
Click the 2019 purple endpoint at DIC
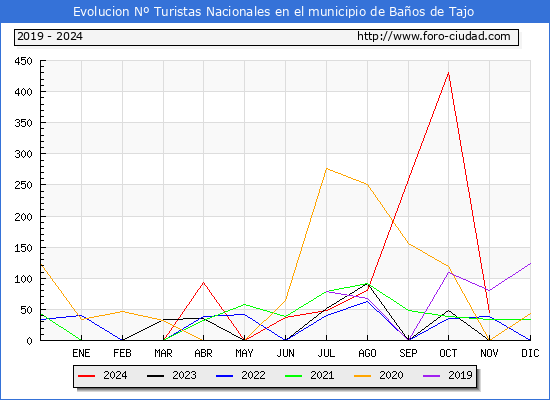point(530,263)
